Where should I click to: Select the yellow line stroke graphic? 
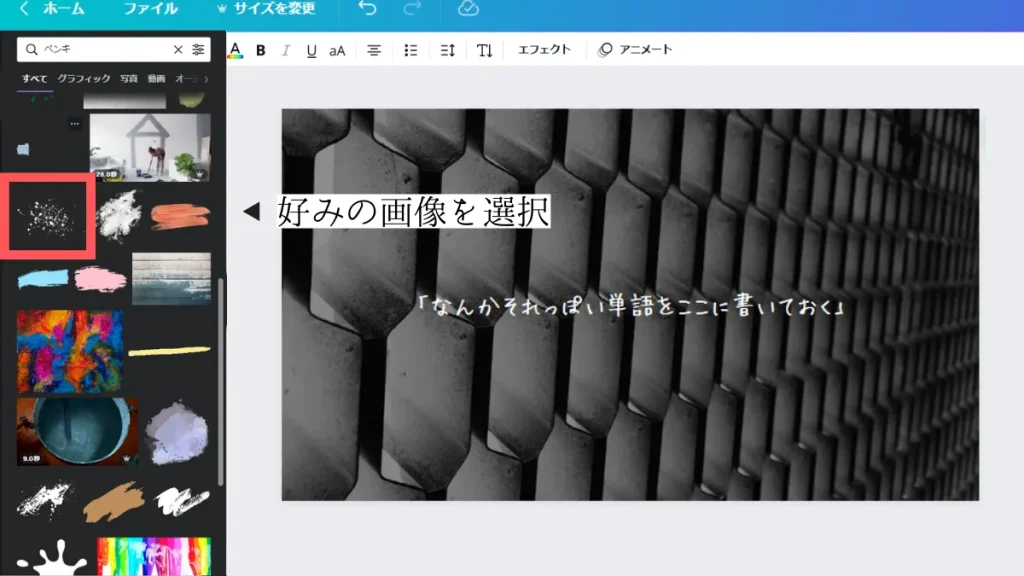pyautogui.click(x=170, y=351)
